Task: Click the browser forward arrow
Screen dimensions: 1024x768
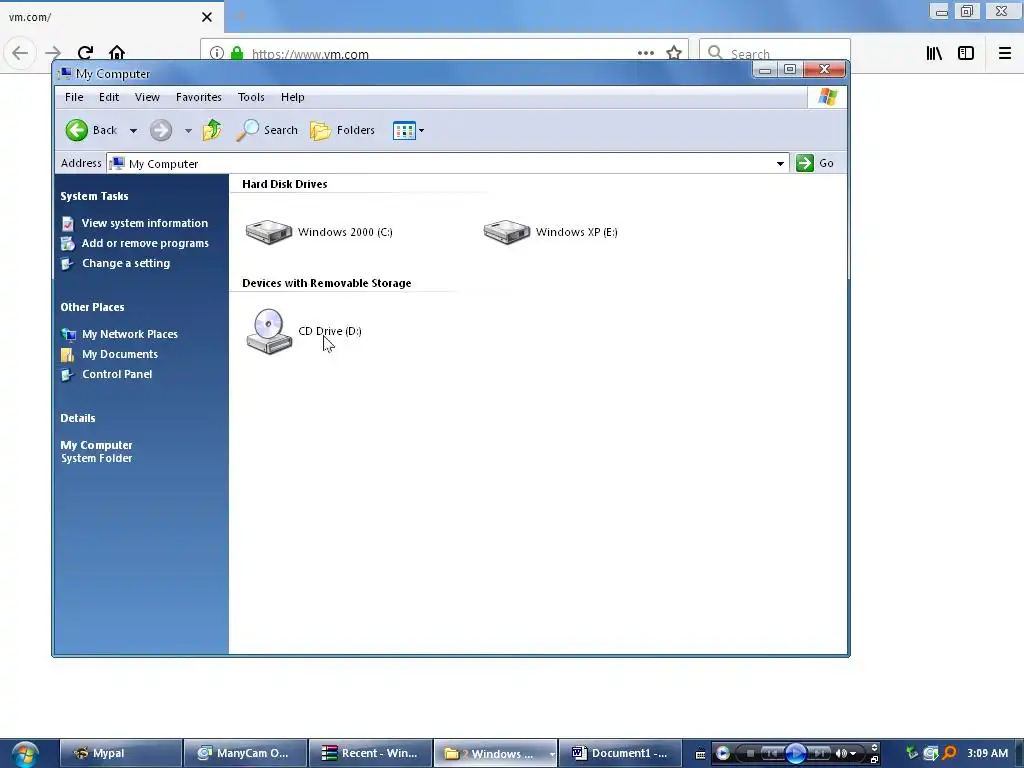Action: point(53,52)
